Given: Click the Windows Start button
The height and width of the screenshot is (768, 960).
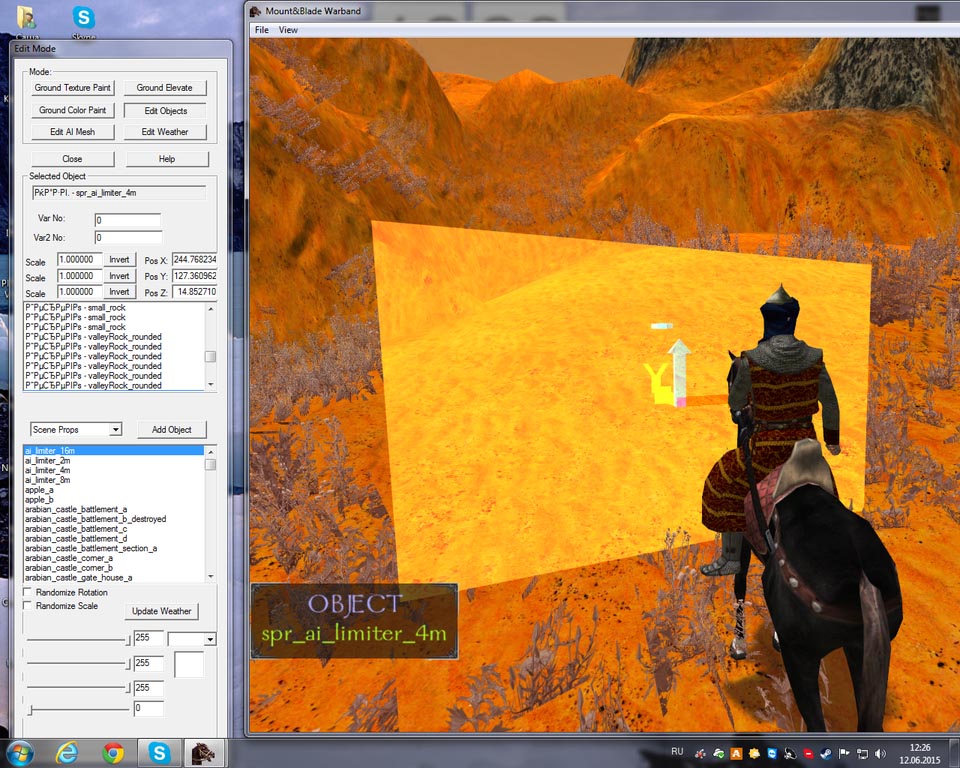Looking at the screenshot, I should click(x=21, y=752).
